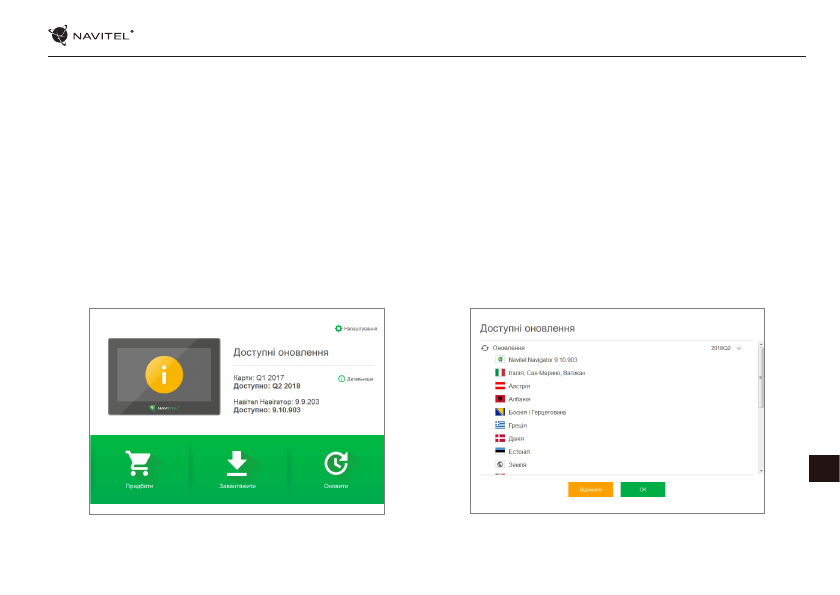Click the orange Відмінити cancel button

590,489
